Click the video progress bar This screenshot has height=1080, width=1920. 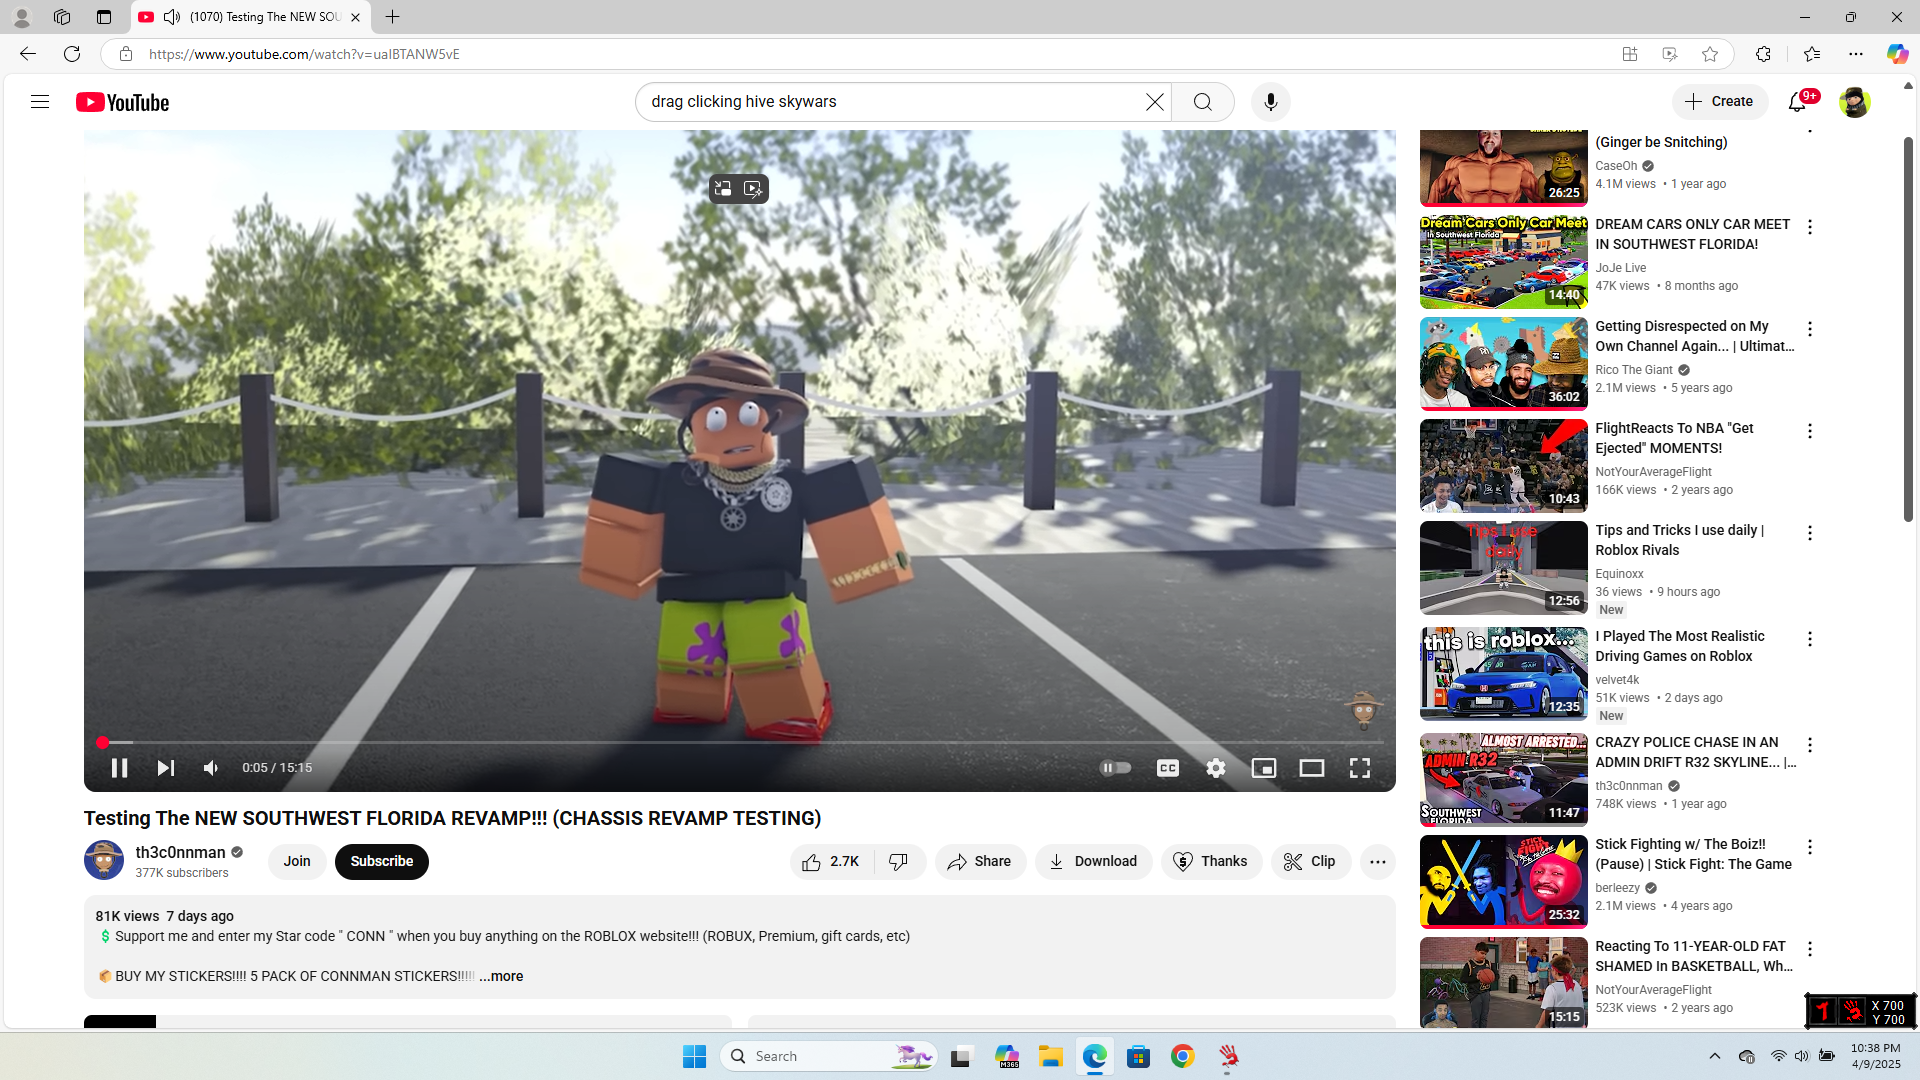[x=740, y=743]
